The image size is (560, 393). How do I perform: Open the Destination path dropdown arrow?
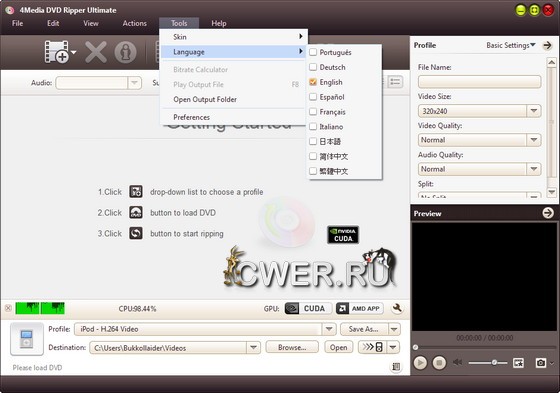coord(253,347)
